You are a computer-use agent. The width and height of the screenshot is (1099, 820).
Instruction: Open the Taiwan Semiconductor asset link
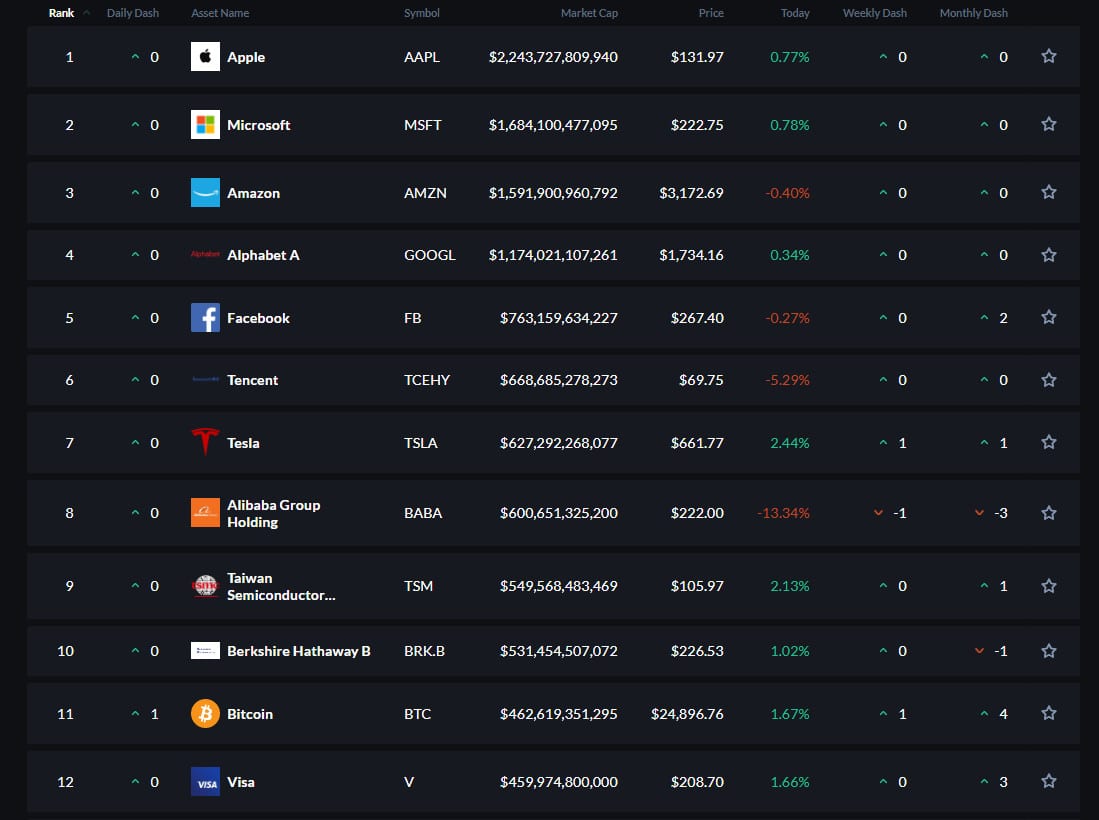(281, 586)
